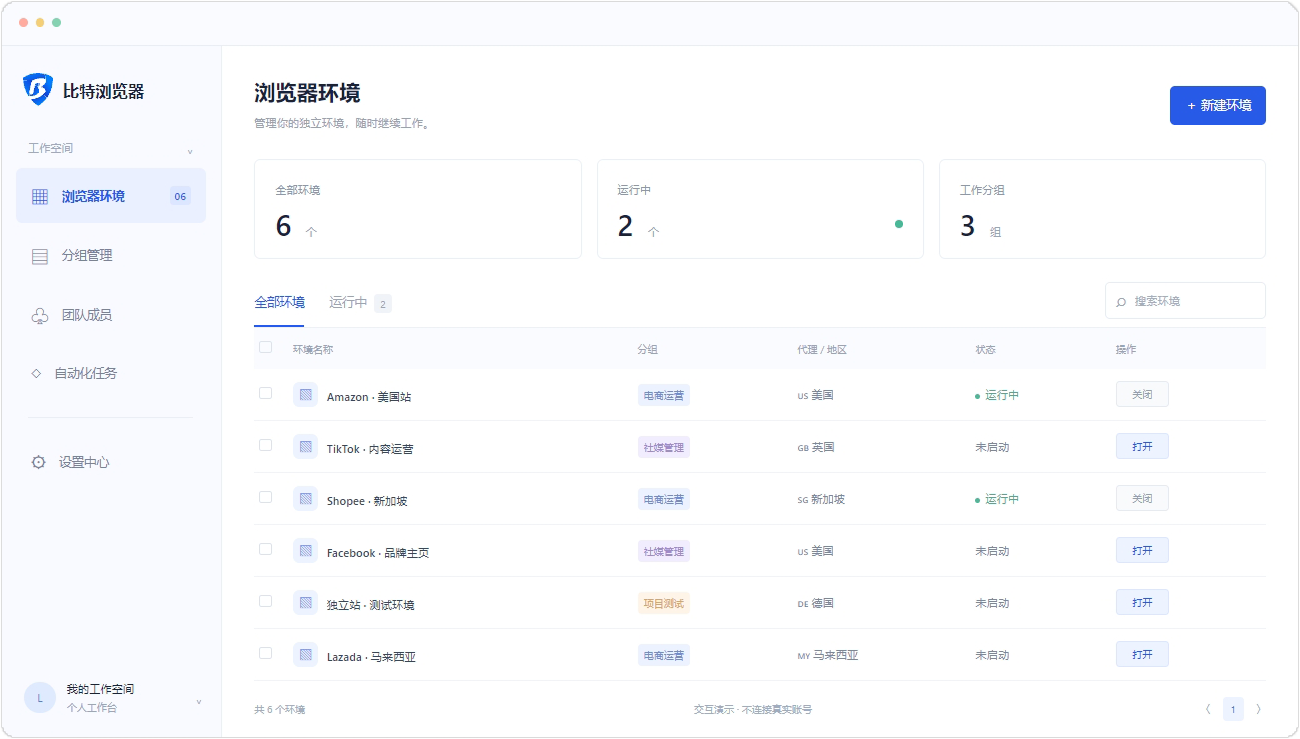Click 打开 for Facebook · 品牌主页
This screenshot has width=1300, height=739.
tap(1142, 550)
